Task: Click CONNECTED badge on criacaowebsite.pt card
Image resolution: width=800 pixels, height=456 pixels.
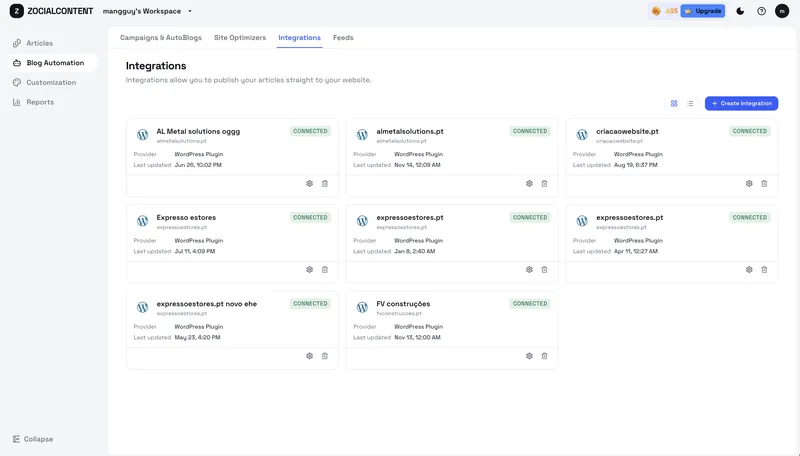Action: (750, 131)
